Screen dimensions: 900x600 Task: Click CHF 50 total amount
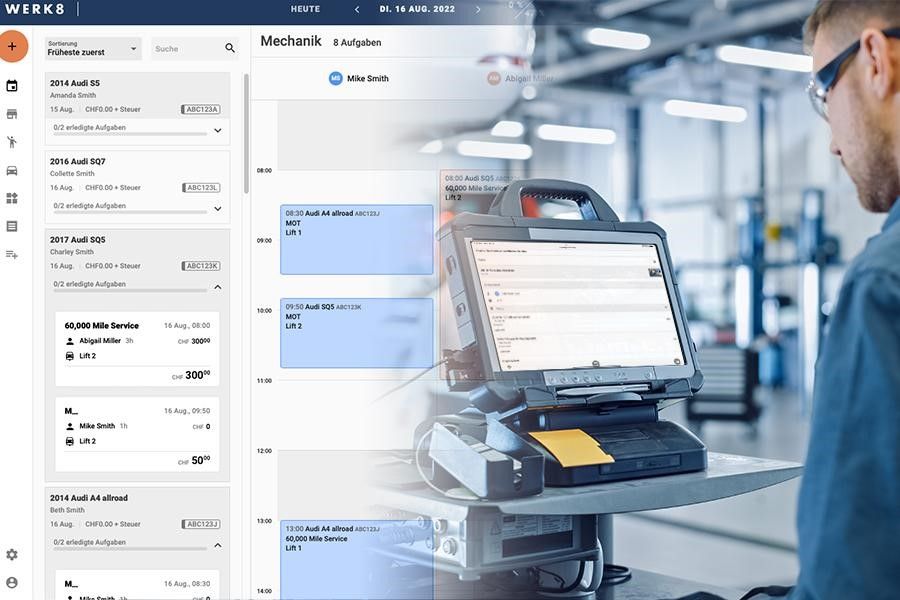(x=195, y=460)
